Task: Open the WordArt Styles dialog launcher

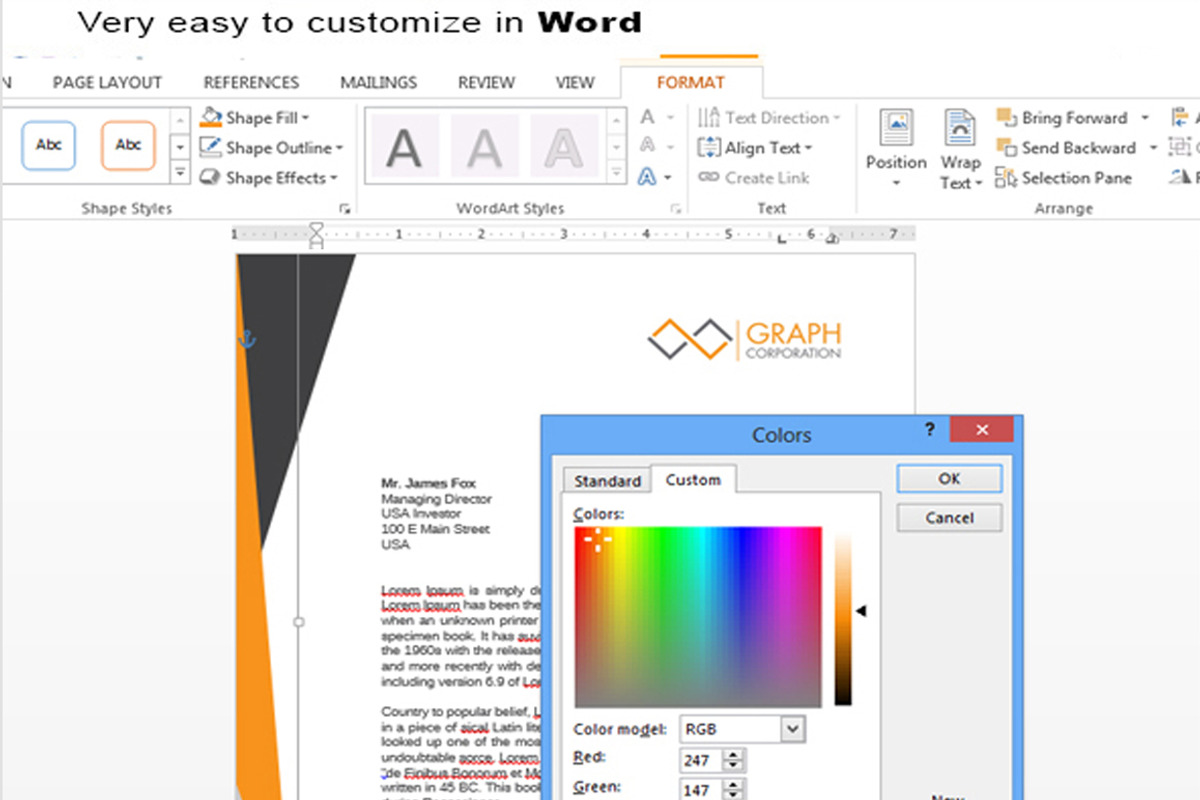Action: [677, 209]
